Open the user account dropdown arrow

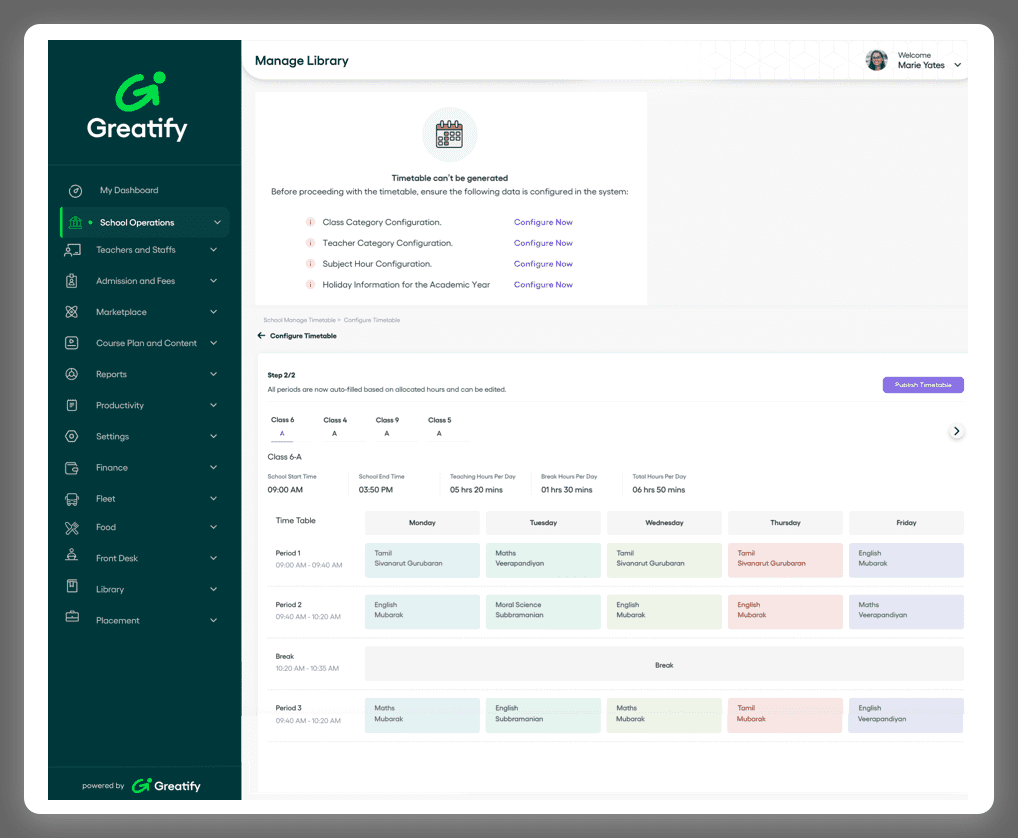point(957,66)
